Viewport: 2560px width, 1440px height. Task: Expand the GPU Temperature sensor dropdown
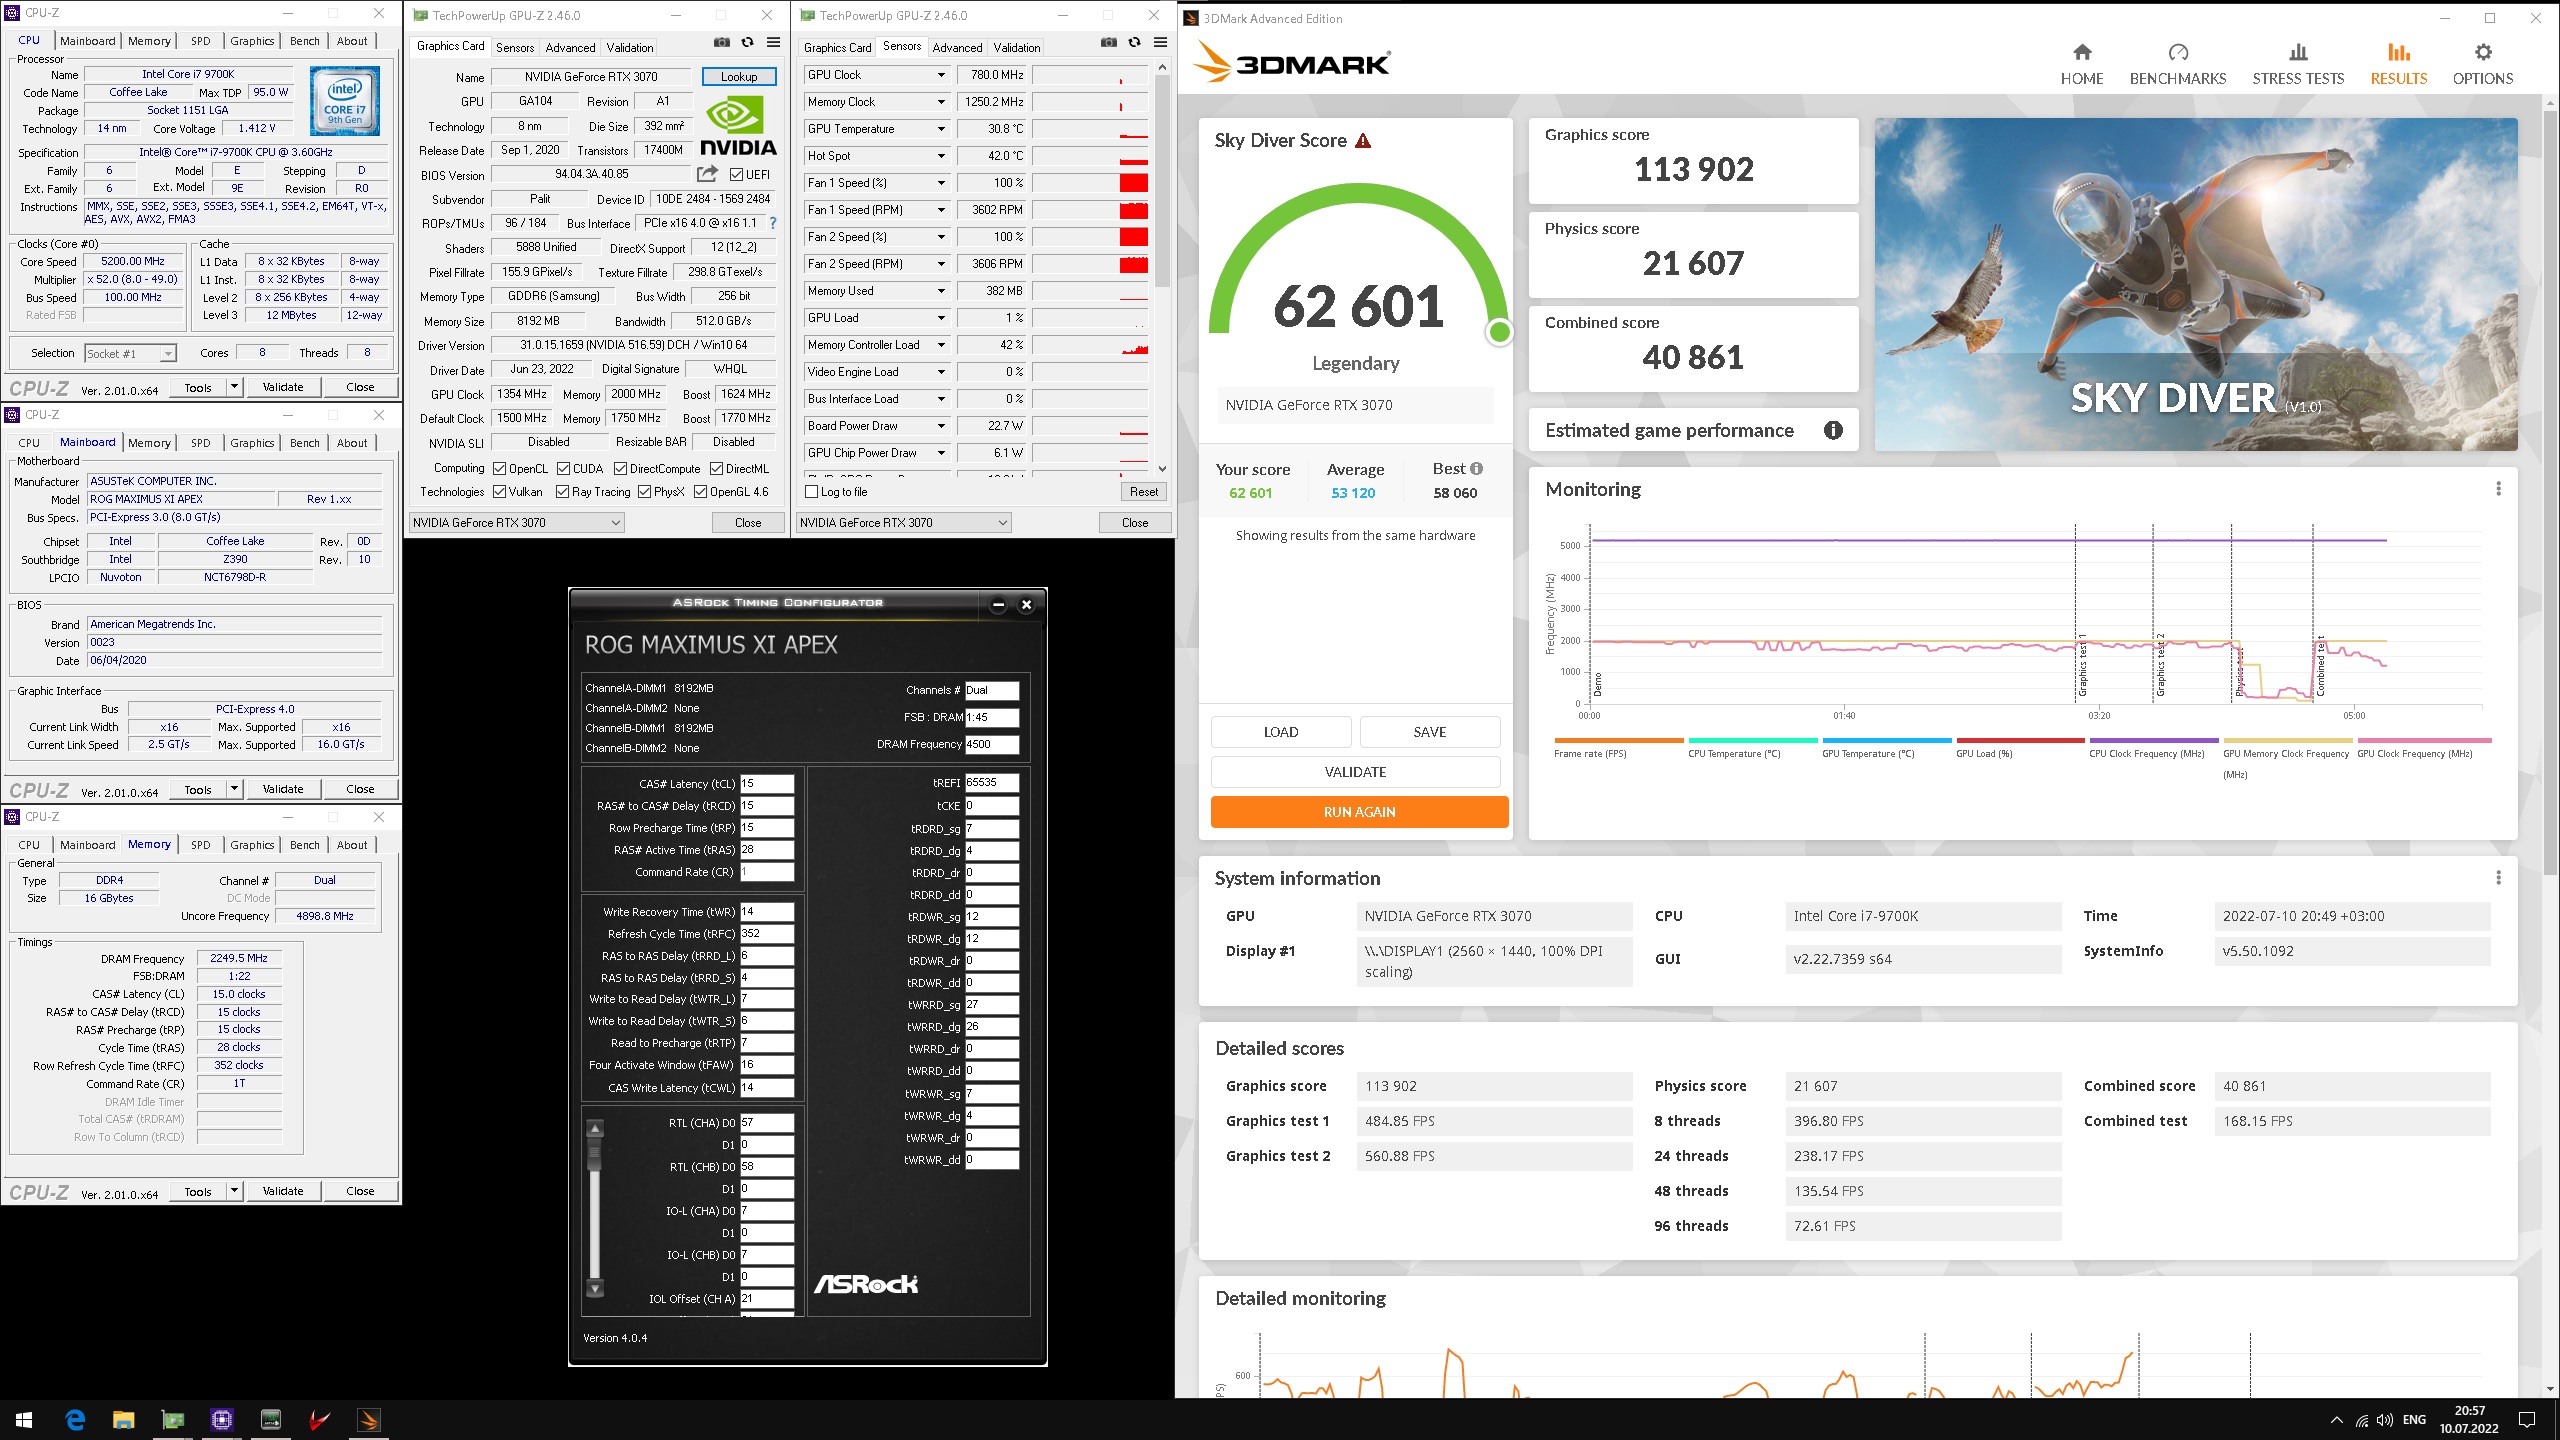point(941,129)
